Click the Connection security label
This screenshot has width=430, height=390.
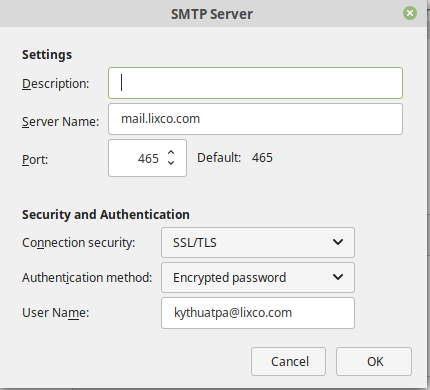coord(79,243)
